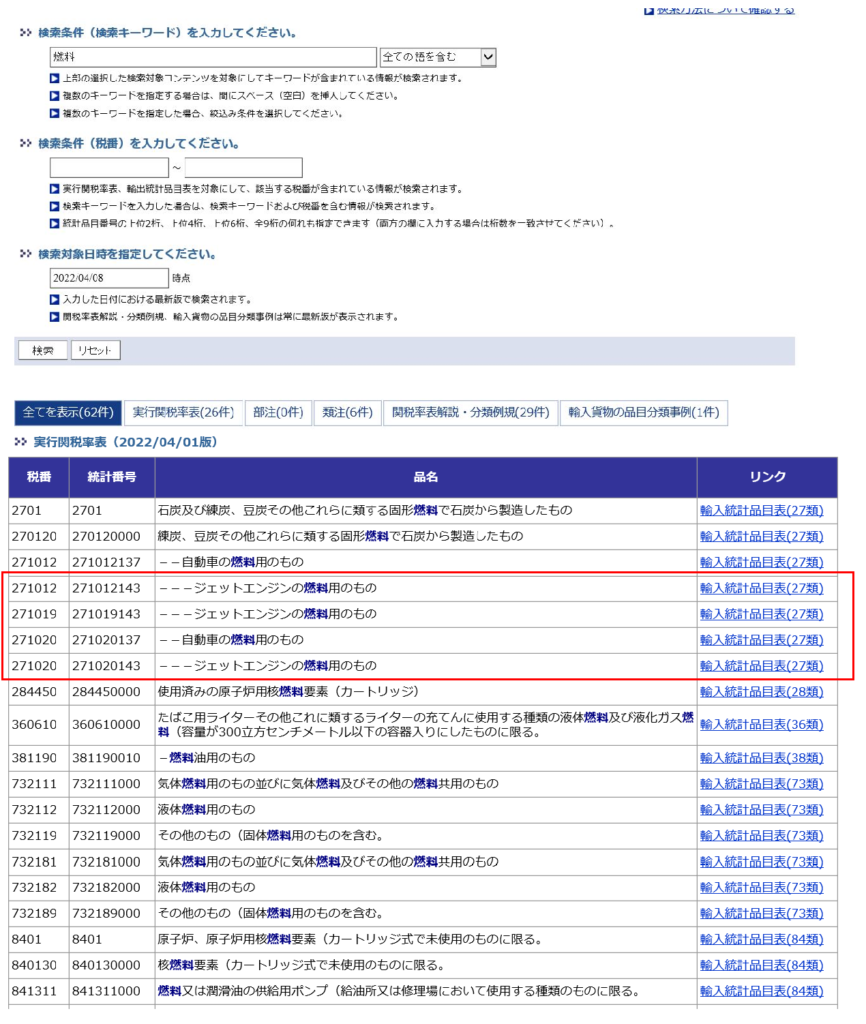
Task: Open 輸入統計品目表(27類) link in row 2701
Action: coord(761,511)
